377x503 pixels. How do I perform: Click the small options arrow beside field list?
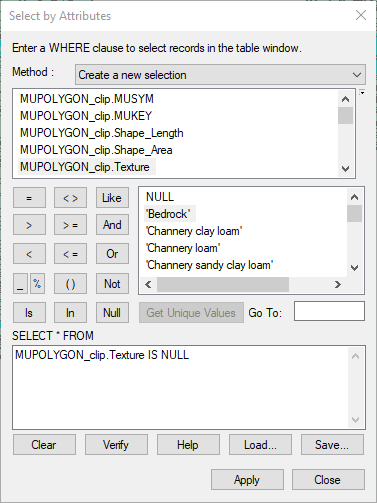[362, 93]
